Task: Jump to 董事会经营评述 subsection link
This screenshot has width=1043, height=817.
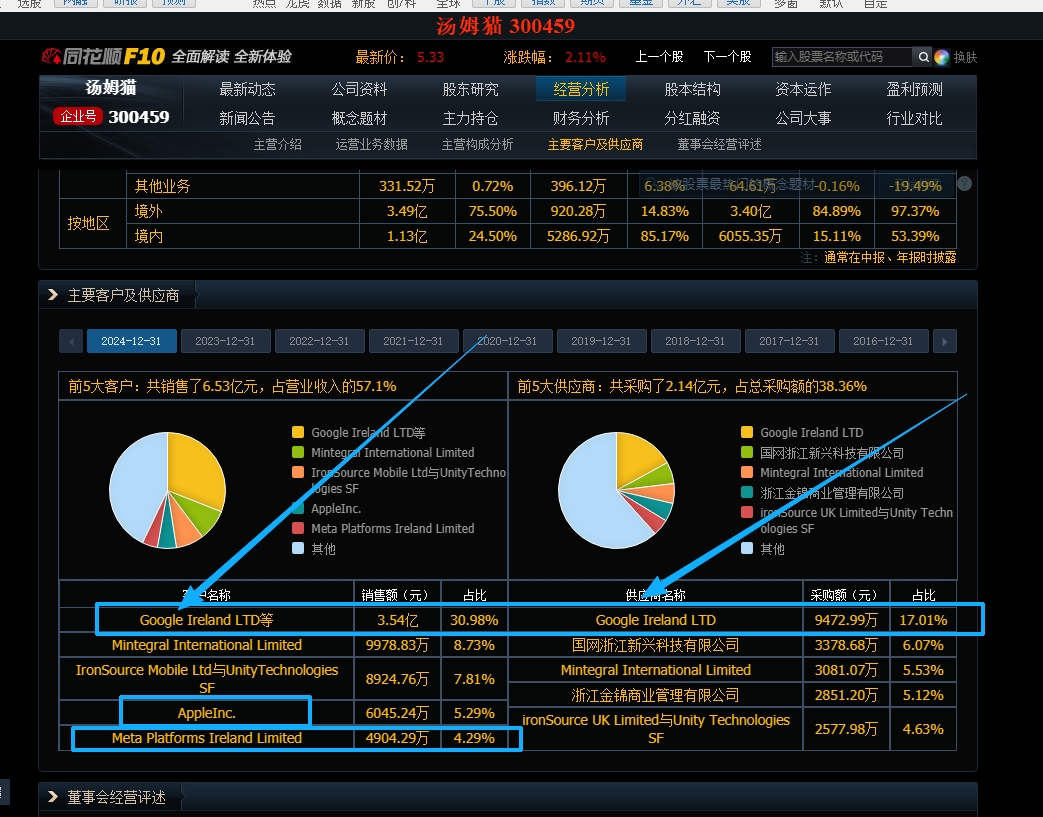Action: (x=719, y=144)
